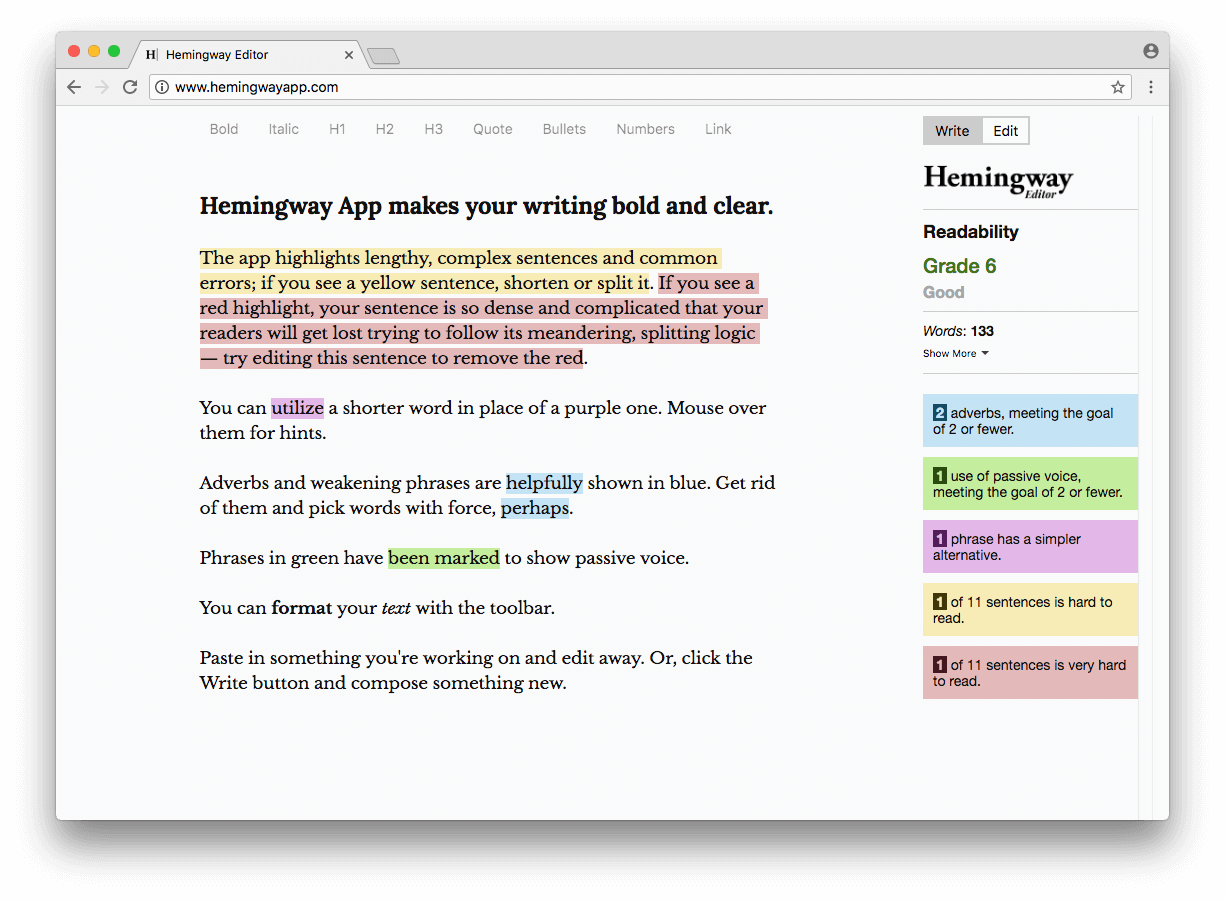Click the blue highlighted word 'helpfully'

point(544,483)
